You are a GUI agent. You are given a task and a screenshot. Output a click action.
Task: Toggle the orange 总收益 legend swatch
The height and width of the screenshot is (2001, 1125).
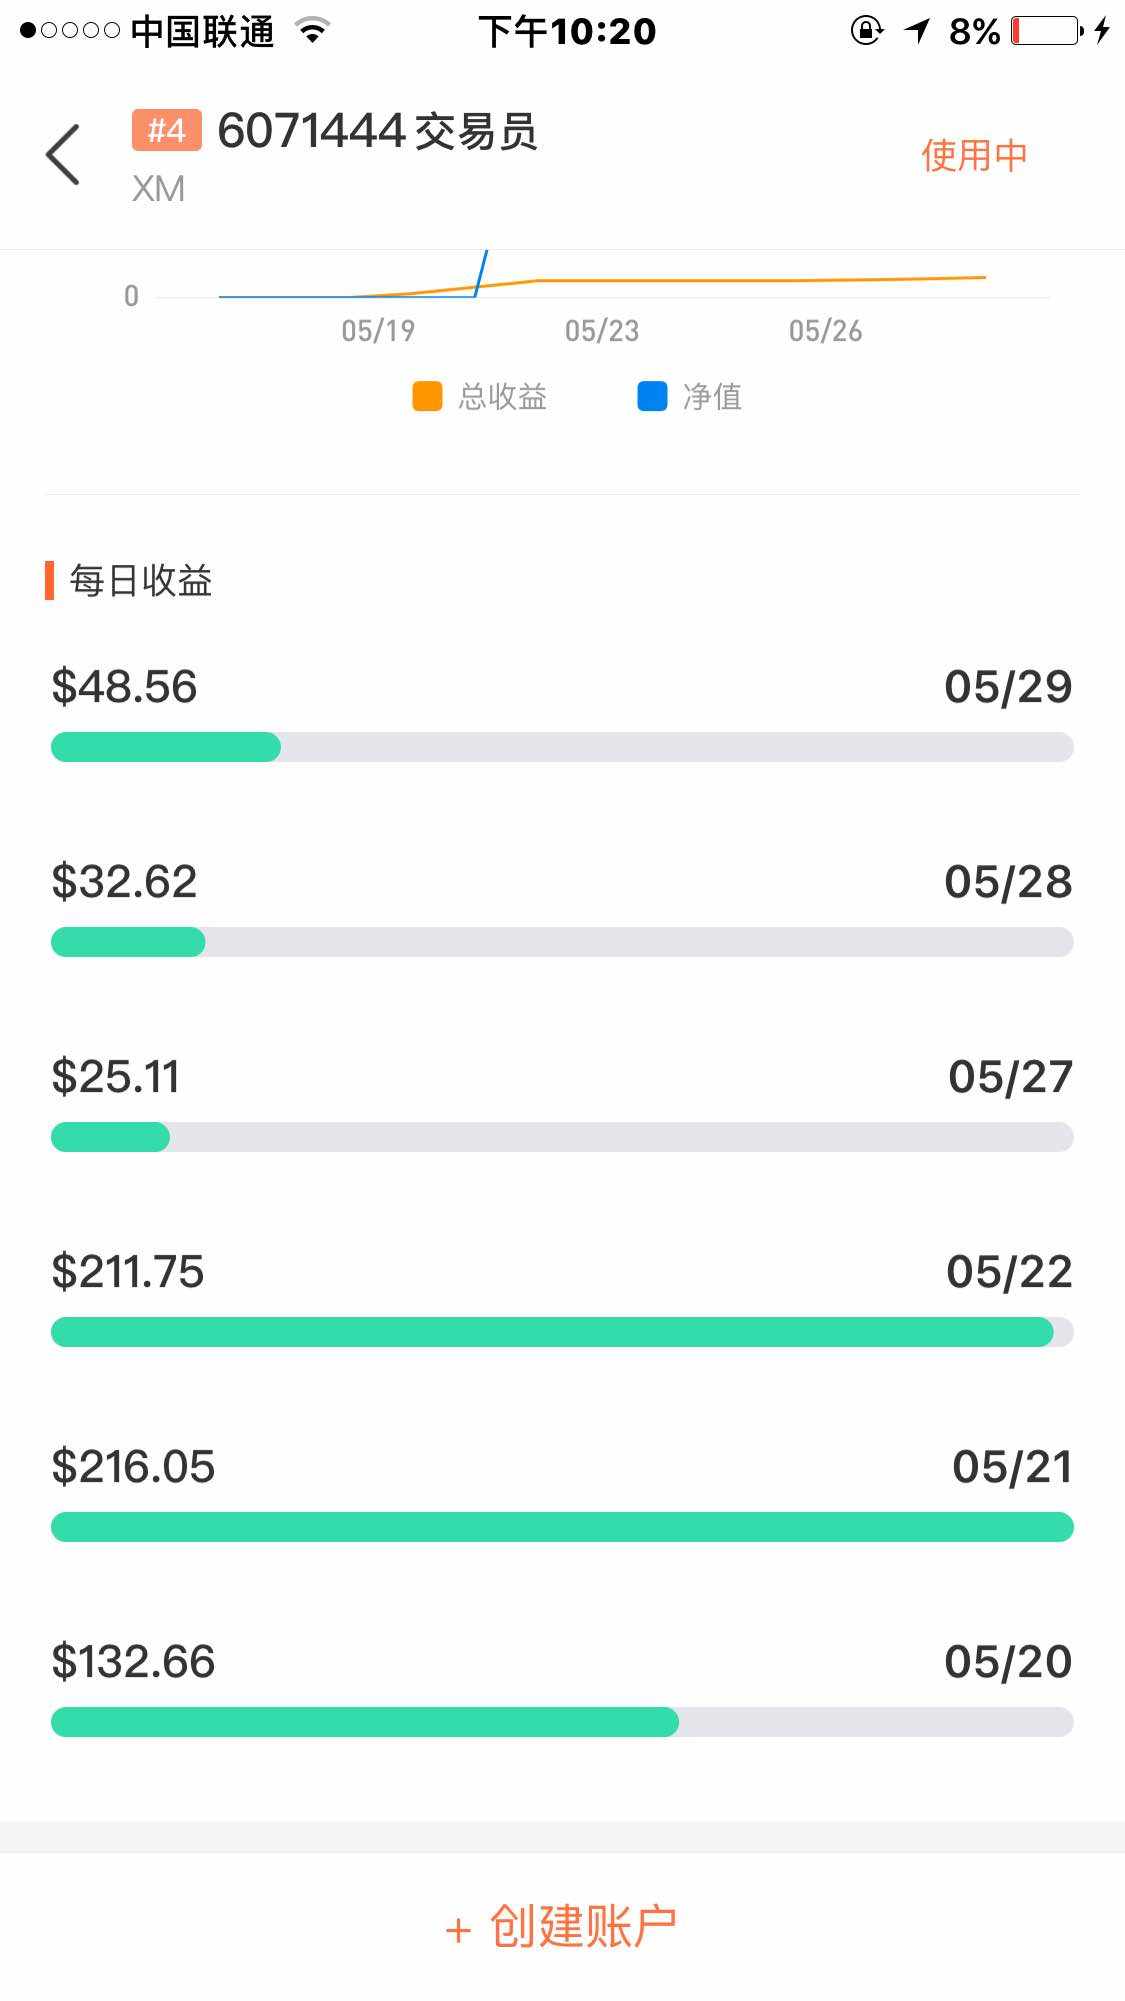coord(427,396)
